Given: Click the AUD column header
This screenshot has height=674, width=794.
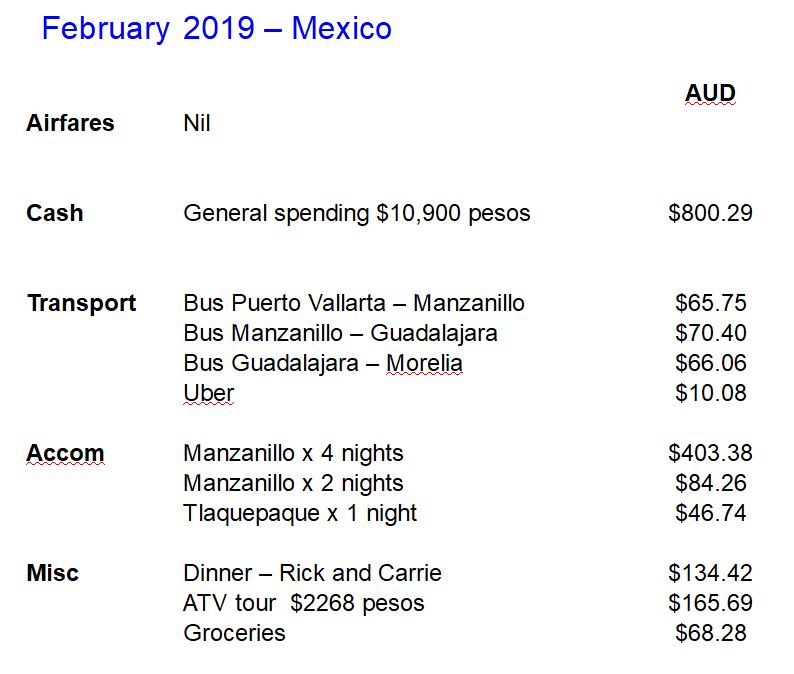Looking at the screenshot, I should pos(710,94).
